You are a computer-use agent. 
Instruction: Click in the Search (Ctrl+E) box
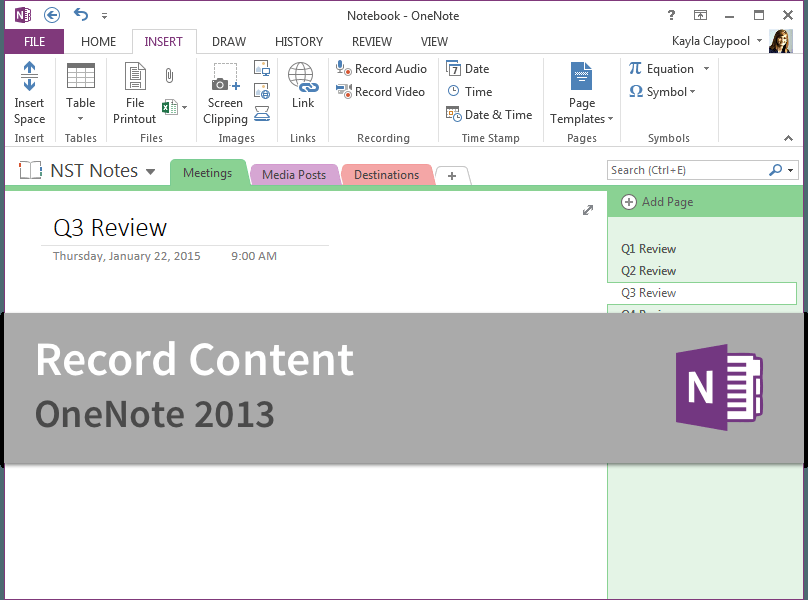point(688,170)
